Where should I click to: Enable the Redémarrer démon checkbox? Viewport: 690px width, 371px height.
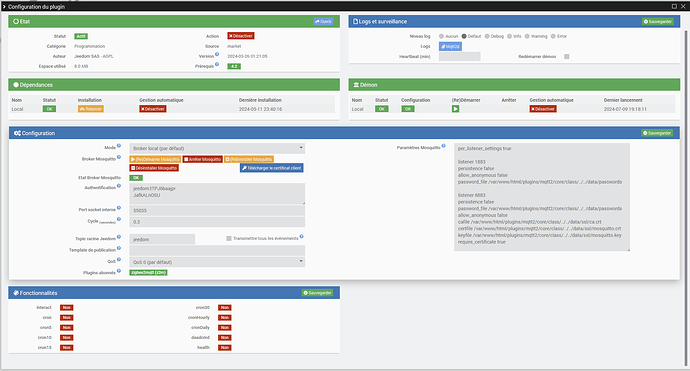[567, 56]
